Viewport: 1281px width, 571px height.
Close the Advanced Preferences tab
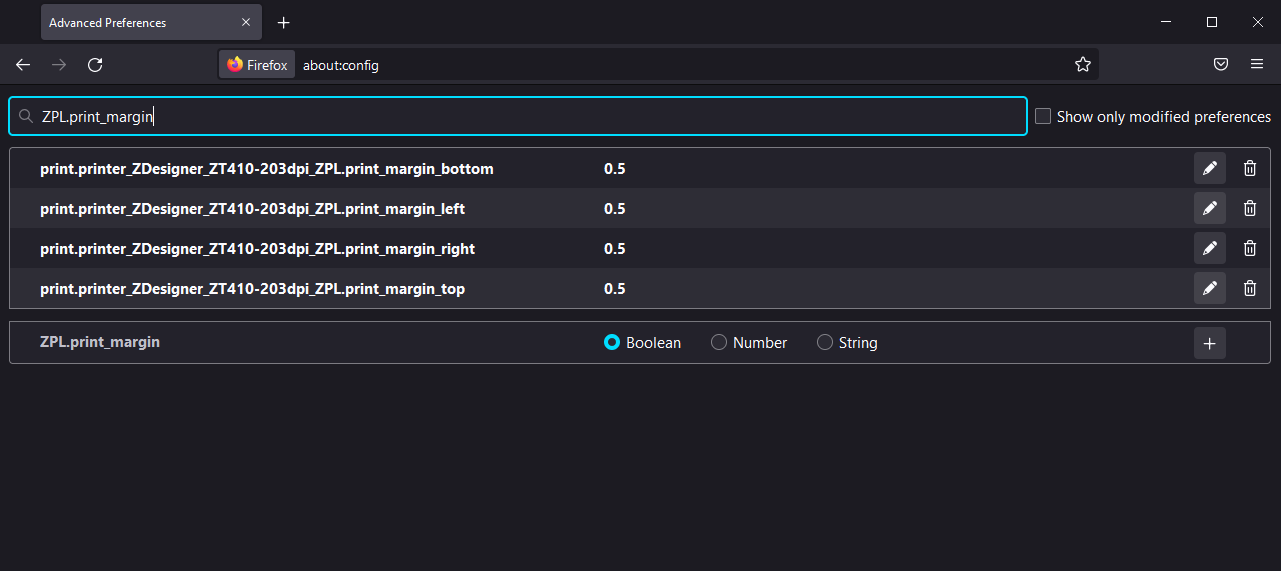[x=246, y=22]
